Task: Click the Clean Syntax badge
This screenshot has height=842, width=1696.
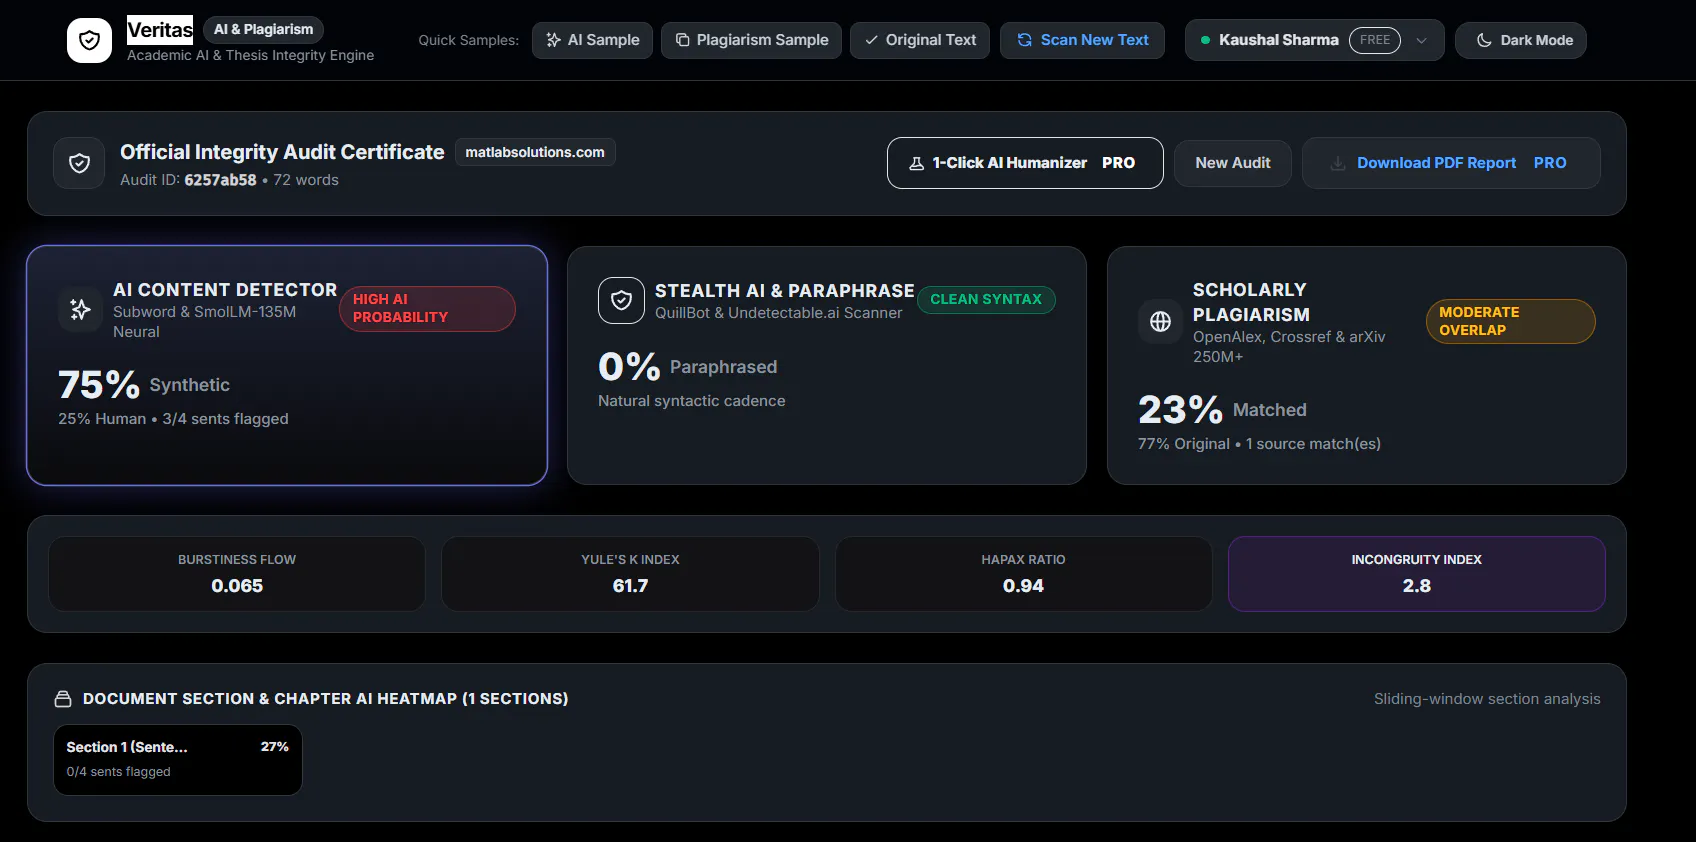Action: (986, 299)
